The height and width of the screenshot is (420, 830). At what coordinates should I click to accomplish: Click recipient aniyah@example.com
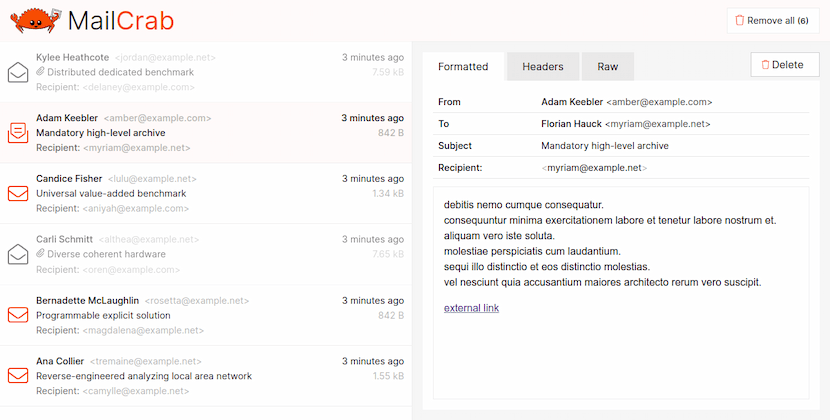coord(136,208)
